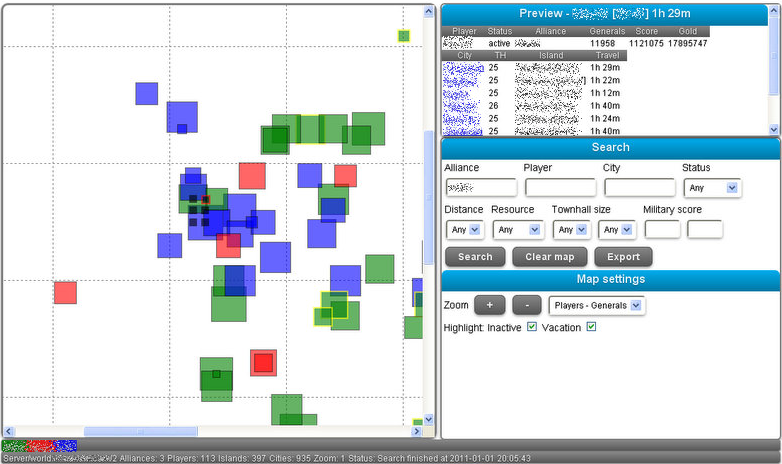Click the Map settings panel header
This screenshot has width=782, height=464.
610,279
